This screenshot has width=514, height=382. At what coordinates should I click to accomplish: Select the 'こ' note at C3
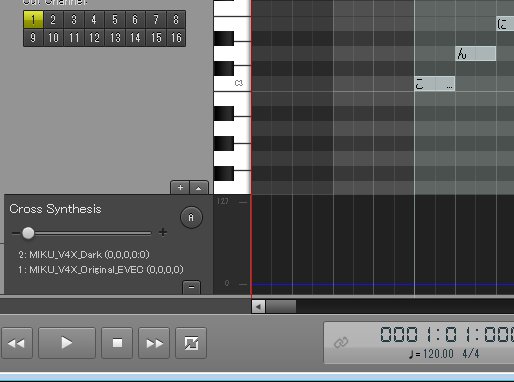pos(435,84)
